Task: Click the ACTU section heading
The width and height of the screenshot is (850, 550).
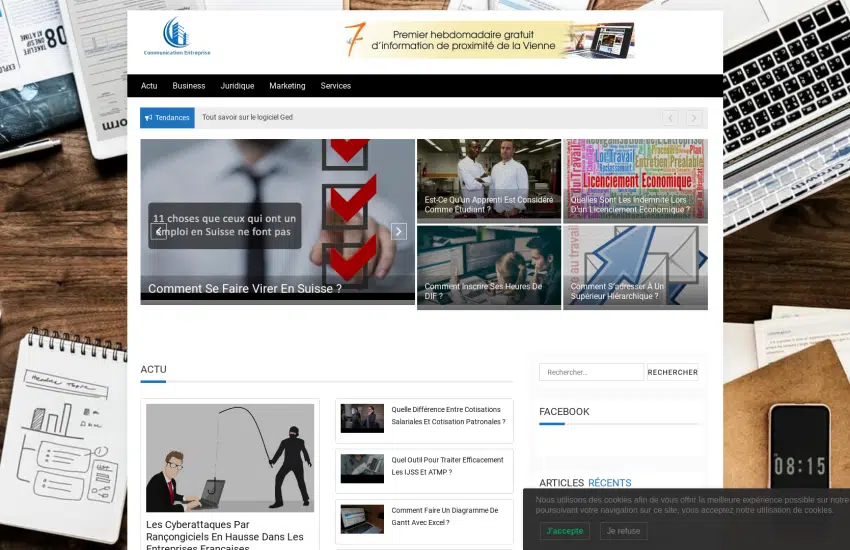Action: click(153, 370)
